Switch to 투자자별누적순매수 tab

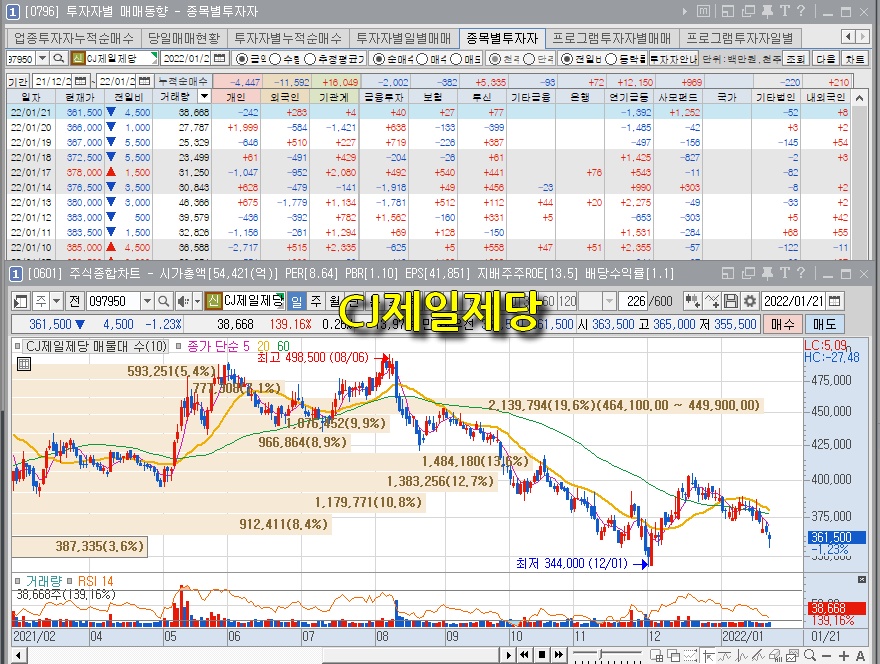[x=287, y=38]
